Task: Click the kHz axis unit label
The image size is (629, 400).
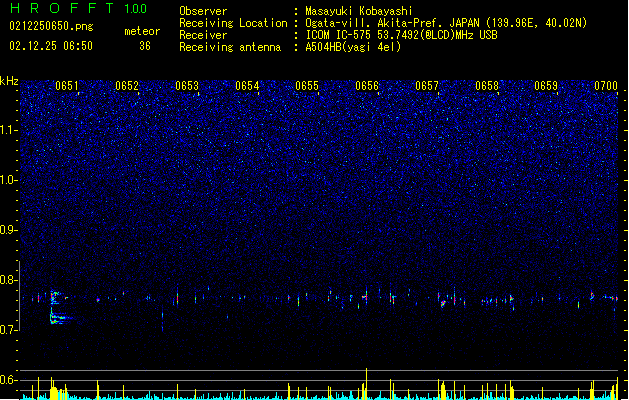Action: 9,81
